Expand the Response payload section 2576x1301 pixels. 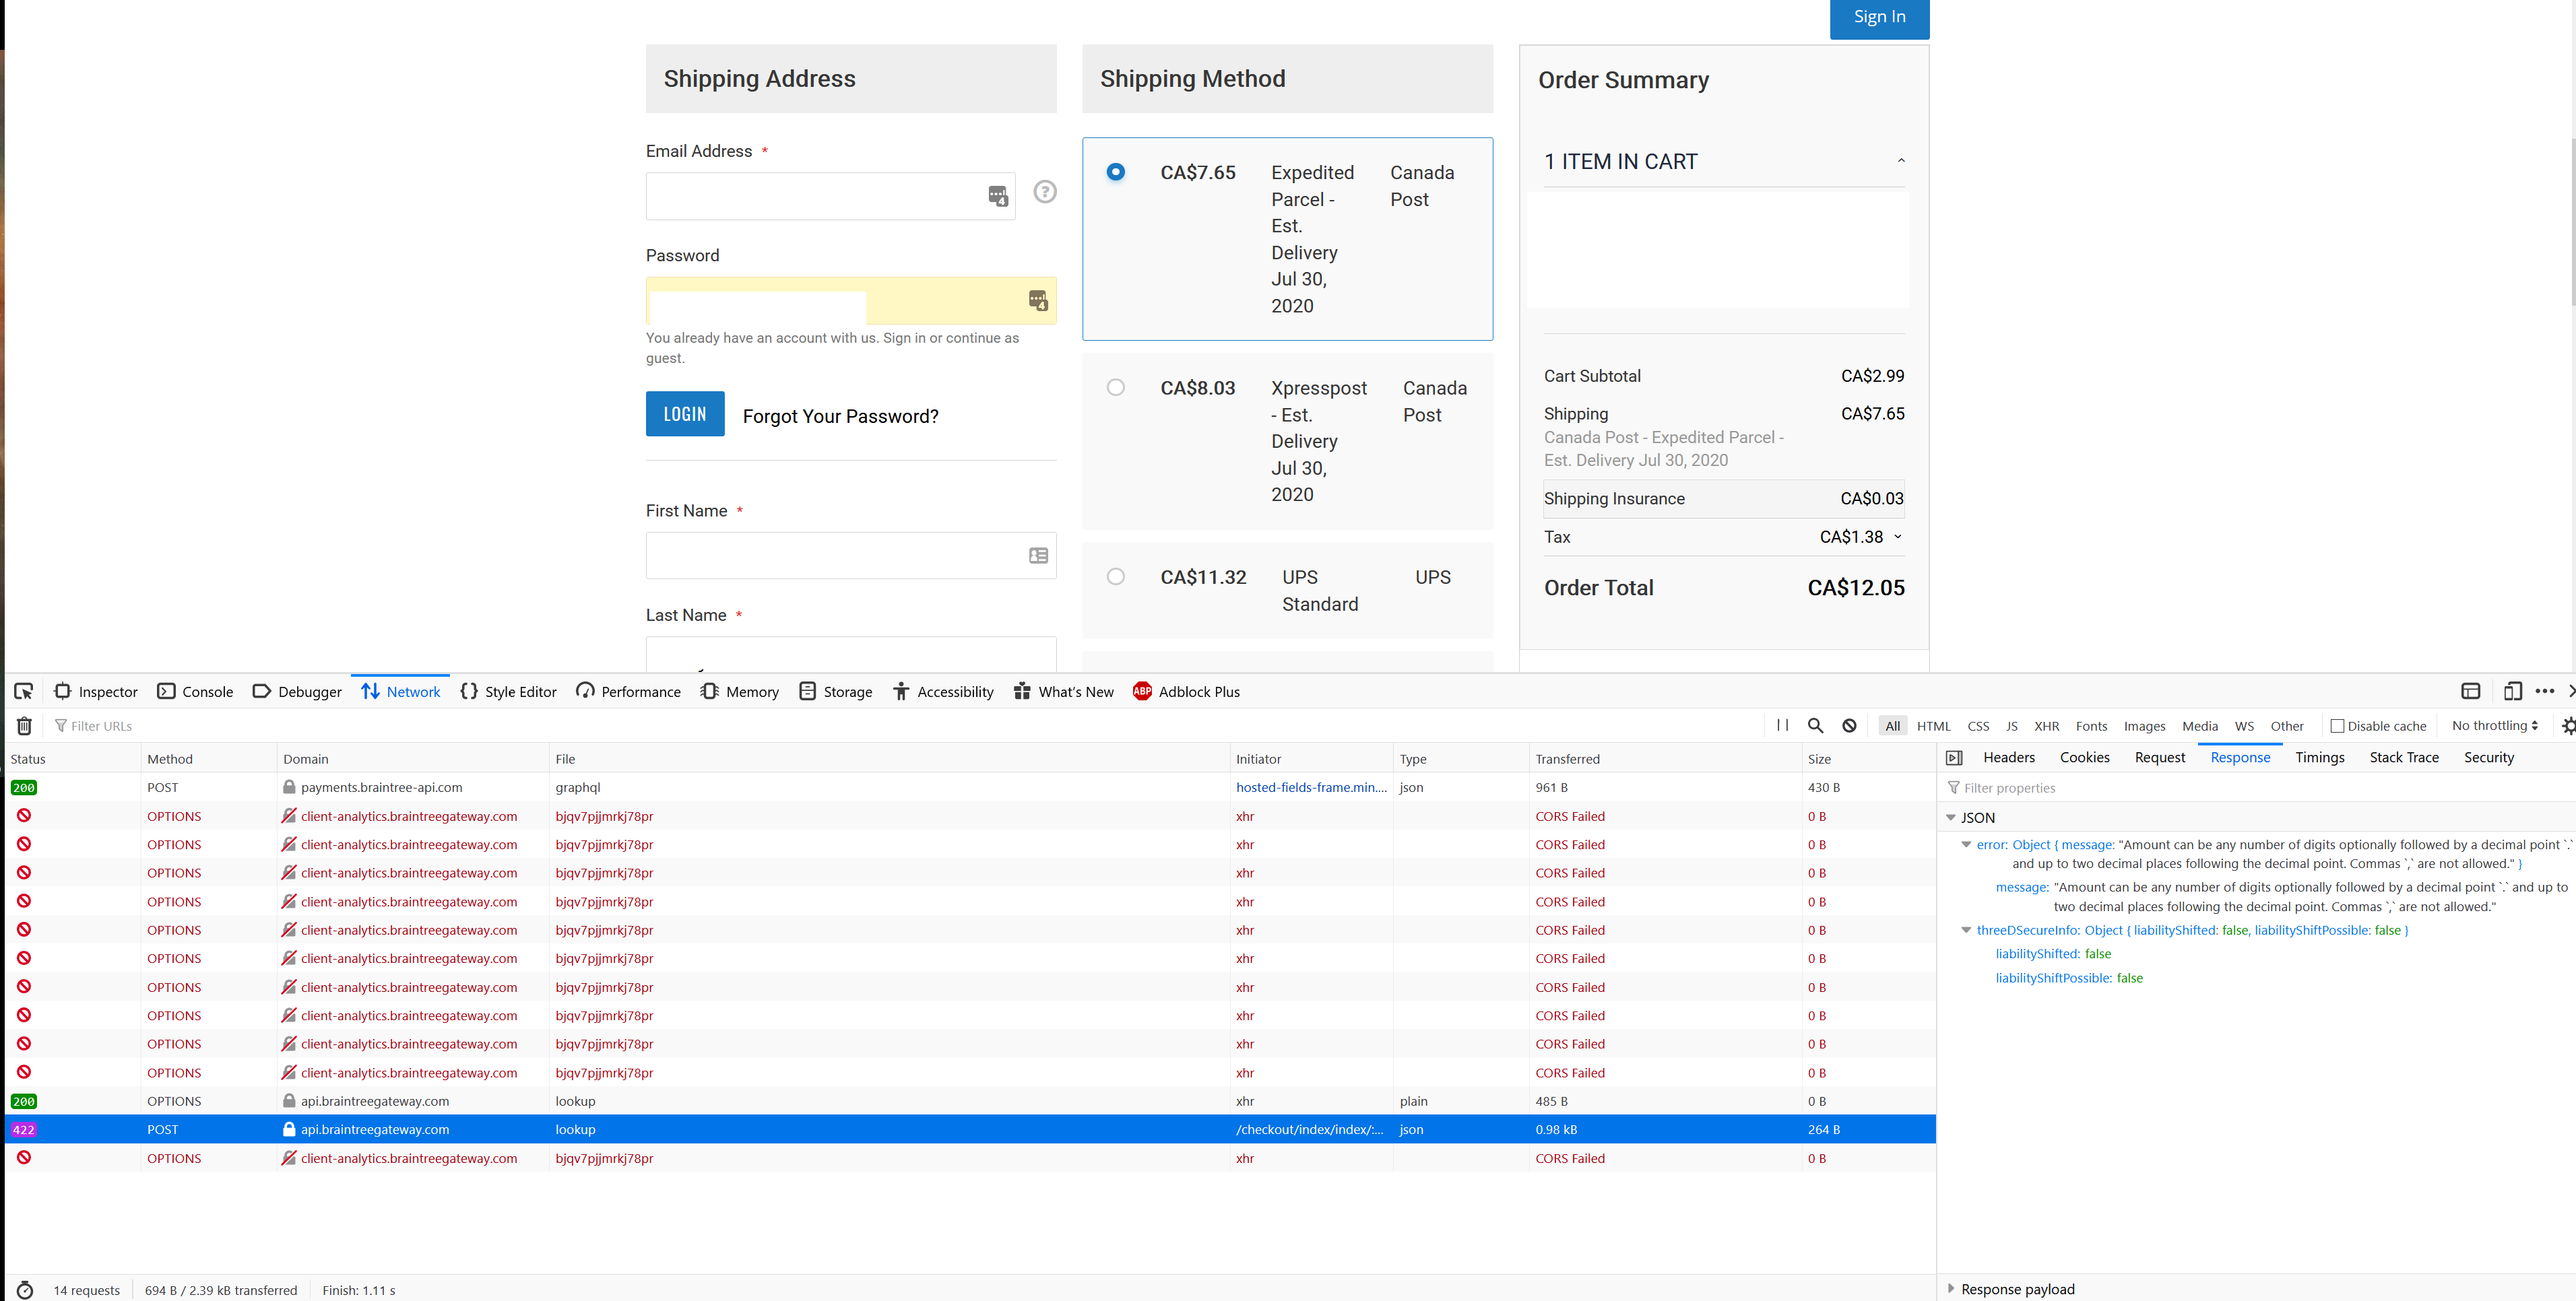click(x=1950, y=1289)
